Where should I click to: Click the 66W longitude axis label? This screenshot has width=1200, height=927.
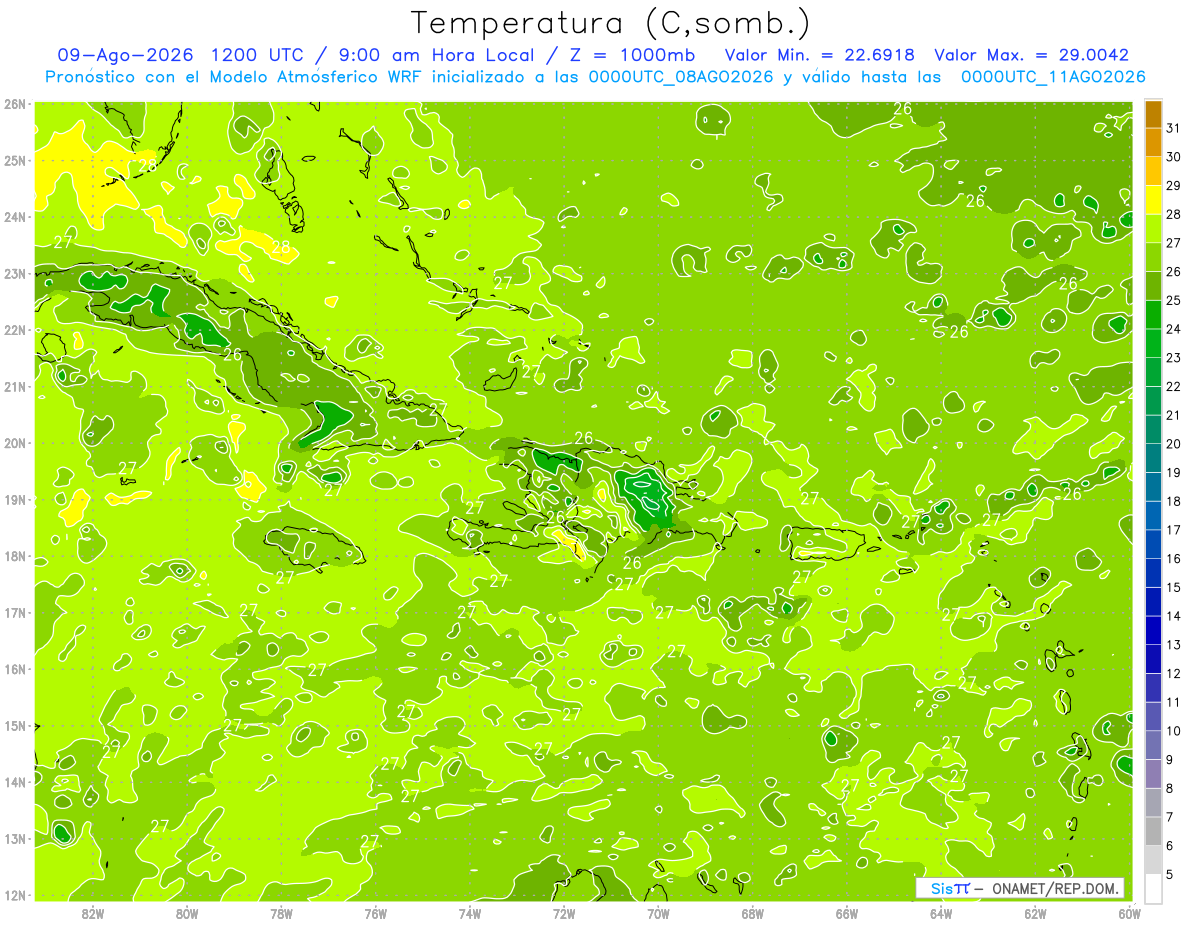point(847,912)
